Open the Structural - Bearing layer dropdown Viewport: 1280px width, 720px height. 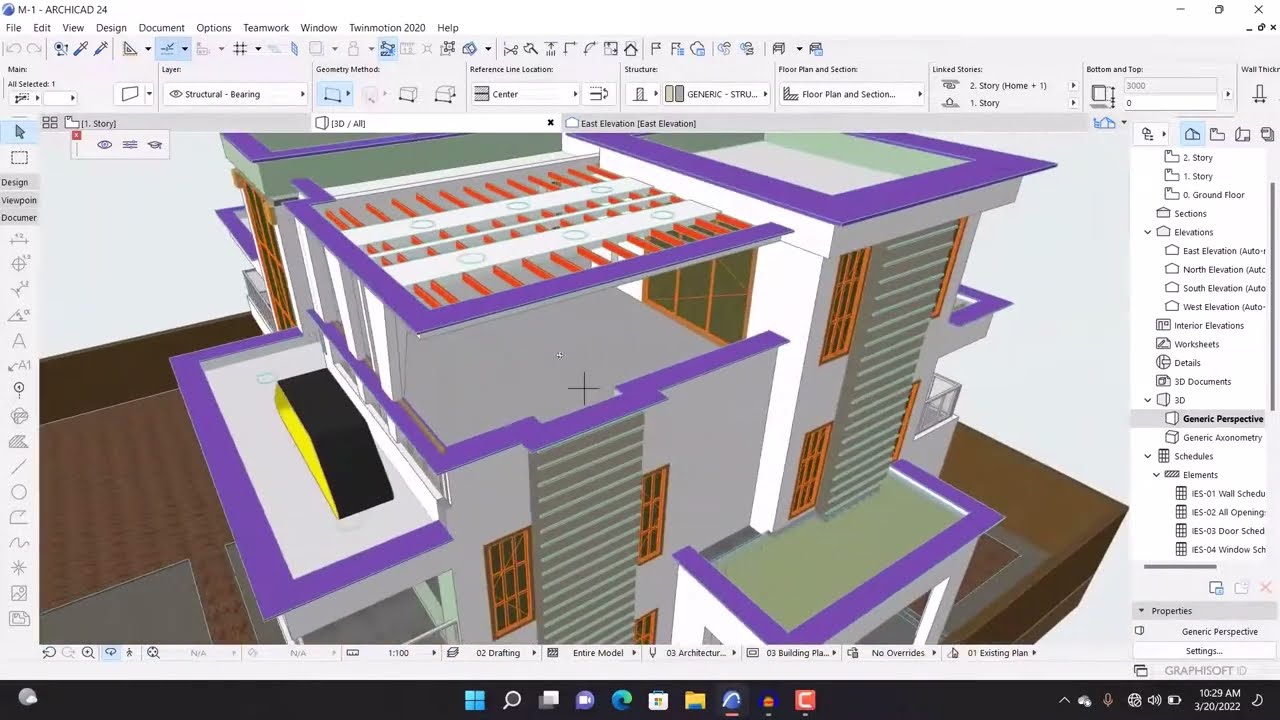(235, 94)
